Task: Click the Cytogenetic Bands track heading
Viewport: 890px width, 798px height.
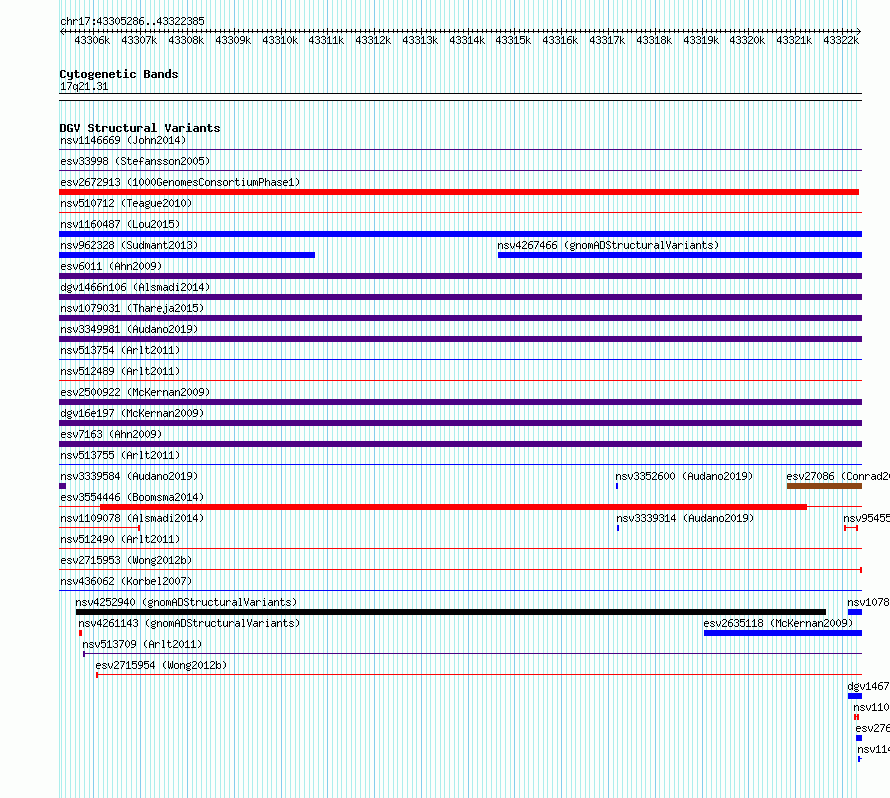Action: (119, 74)
